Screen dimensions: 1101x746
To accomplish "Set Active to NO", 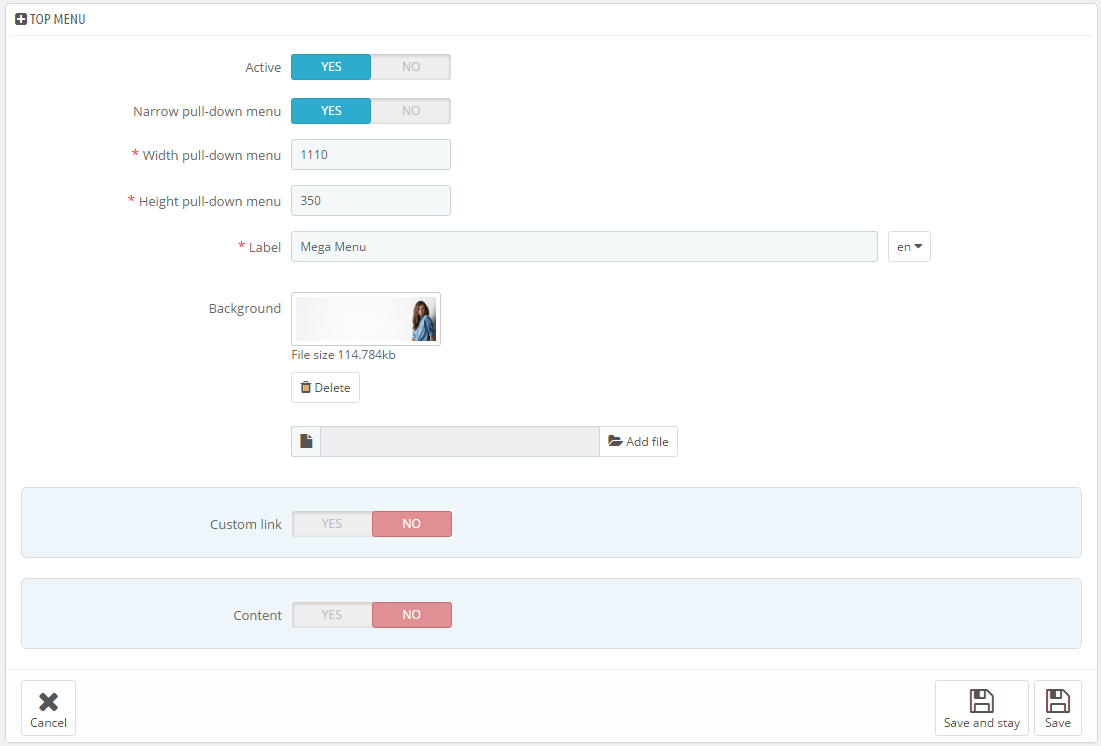I will (411, 67).
